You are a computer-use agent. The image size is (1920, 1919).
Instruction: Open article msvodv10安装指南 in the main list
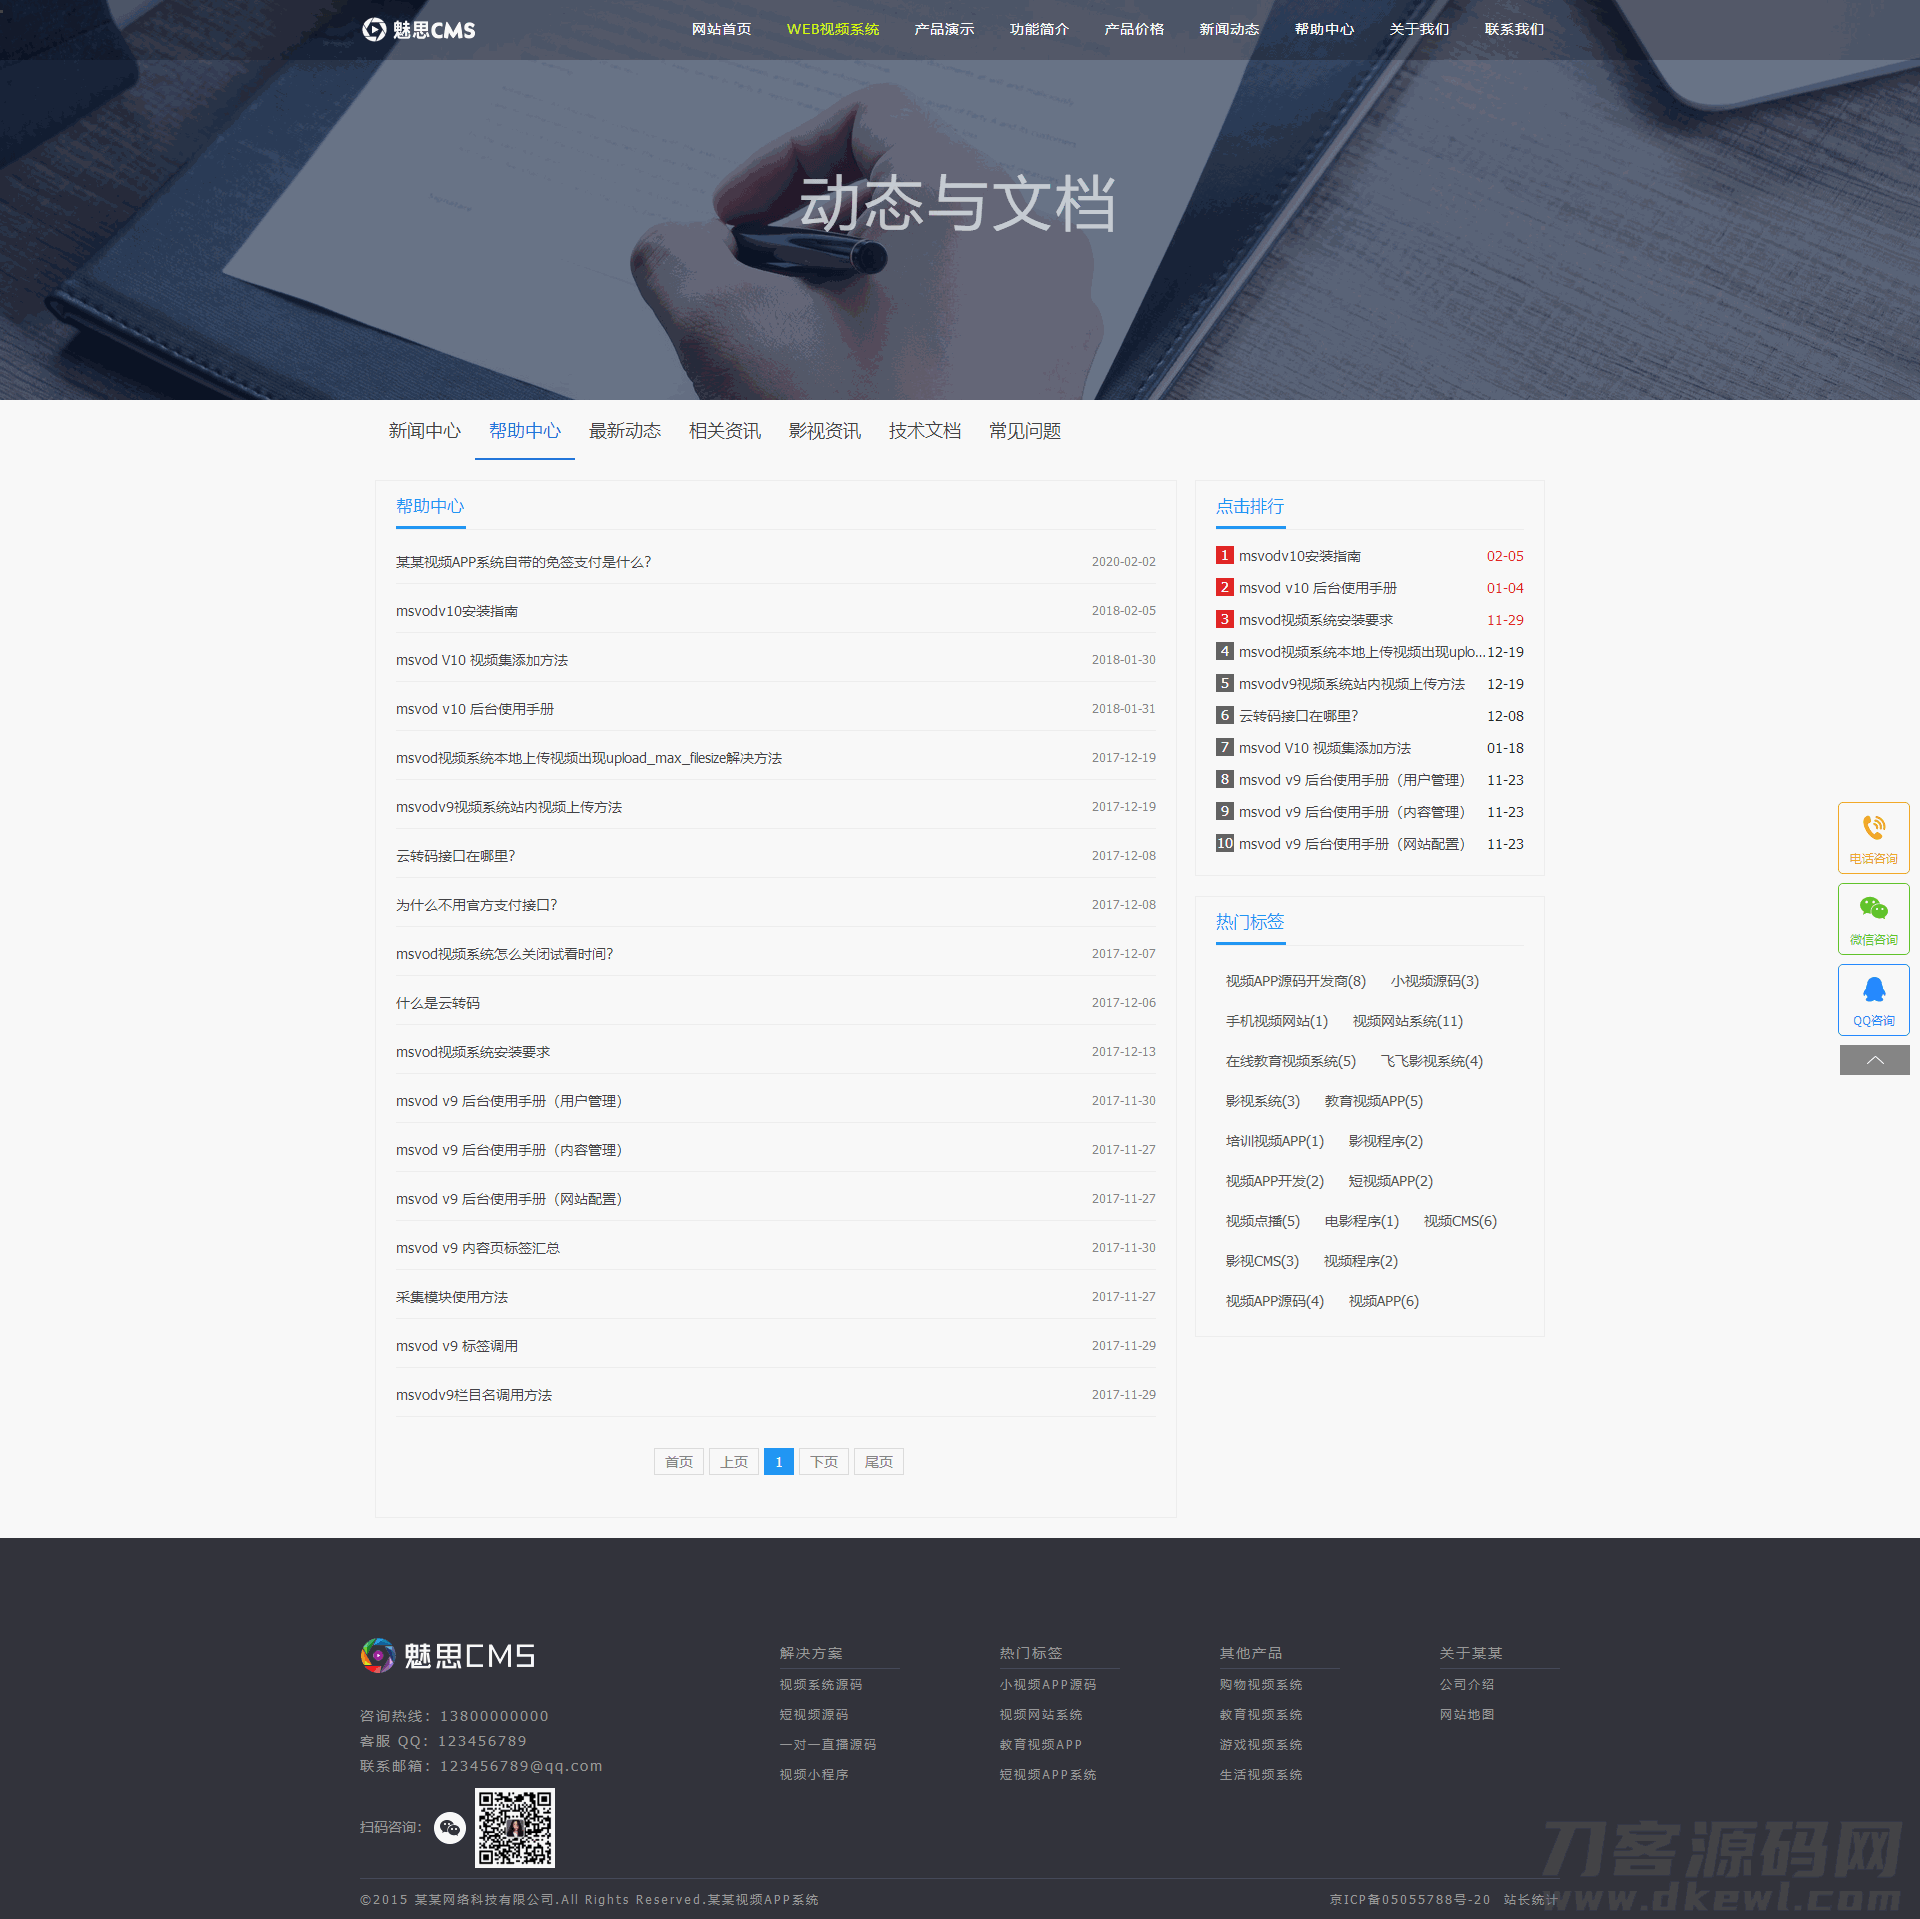(457, 611)
